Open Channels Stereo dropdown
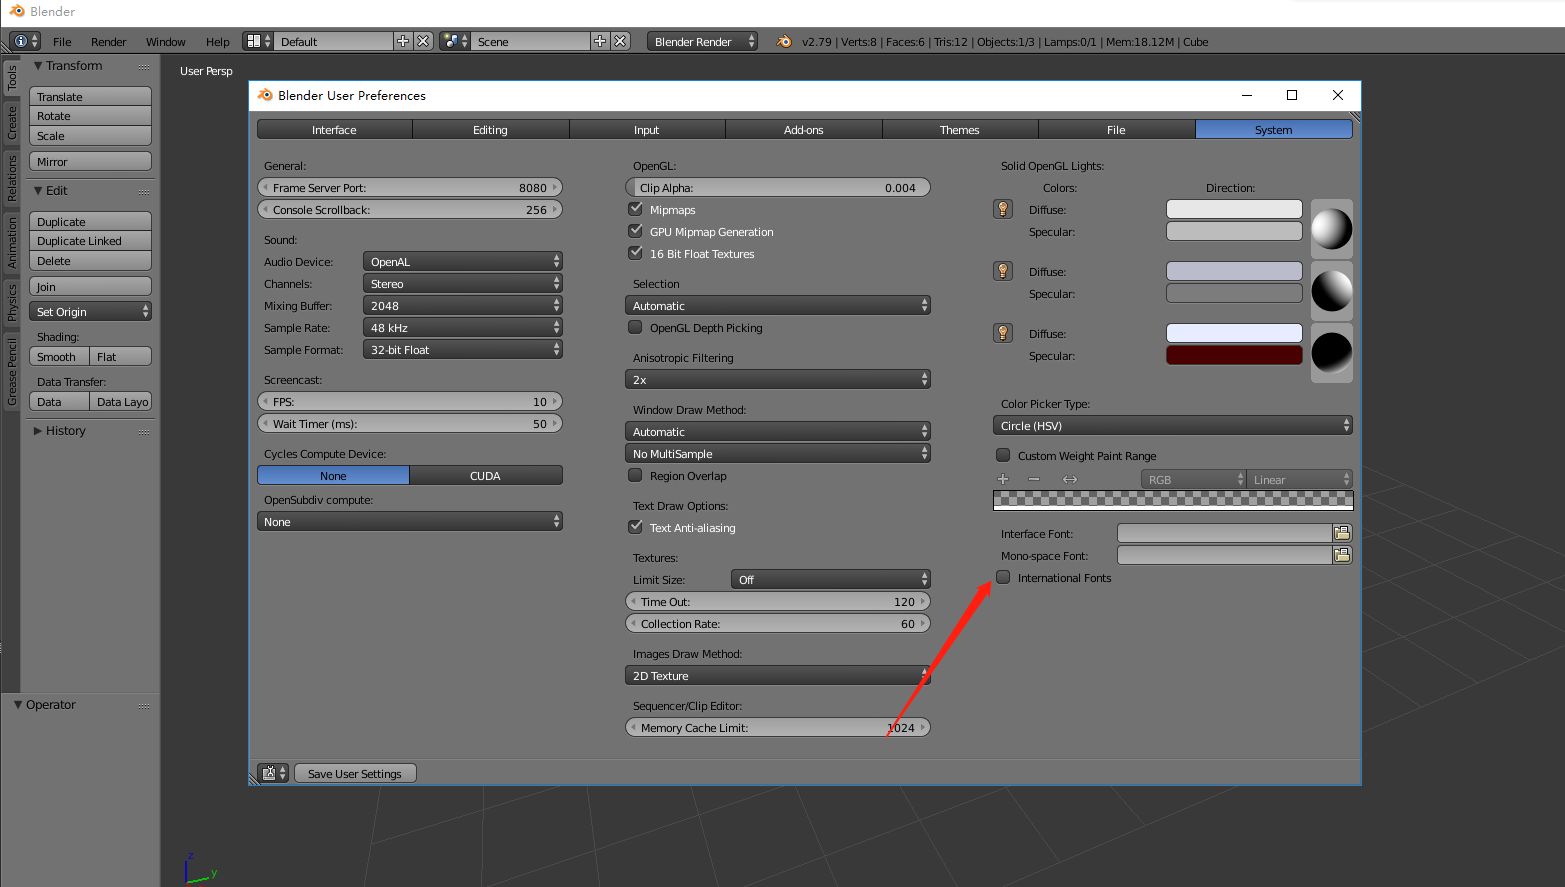 pos(463,283)
